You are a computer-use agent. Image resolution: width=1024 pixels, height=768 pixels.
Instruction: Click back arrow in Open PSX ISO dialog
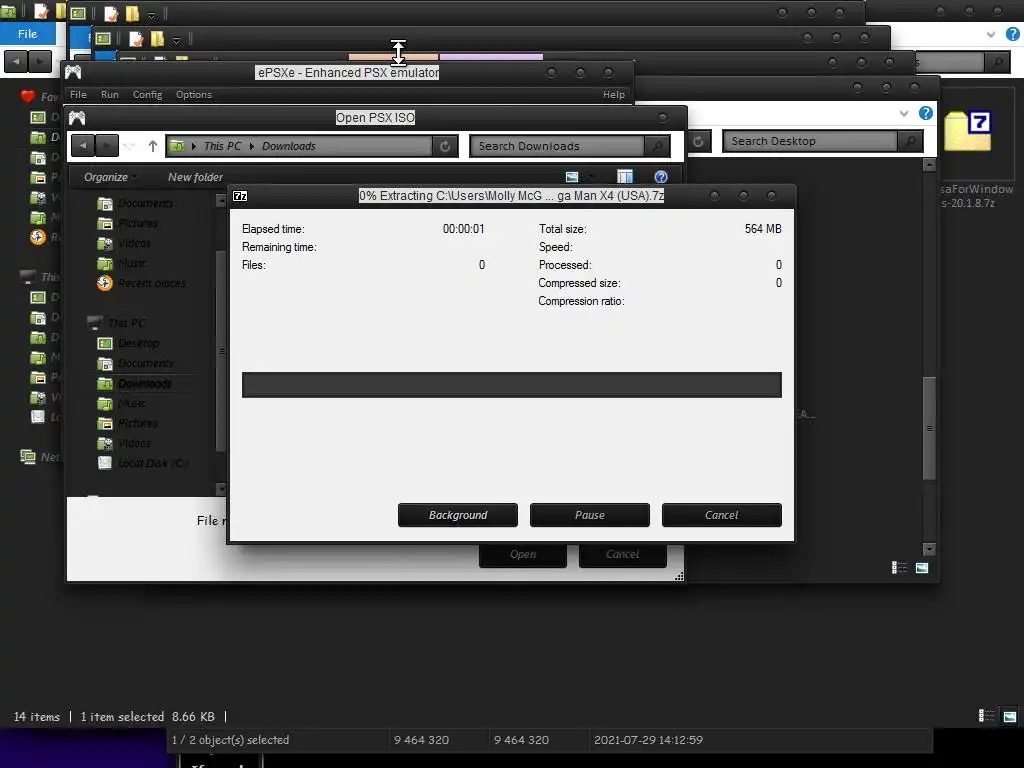pos(83,146)
